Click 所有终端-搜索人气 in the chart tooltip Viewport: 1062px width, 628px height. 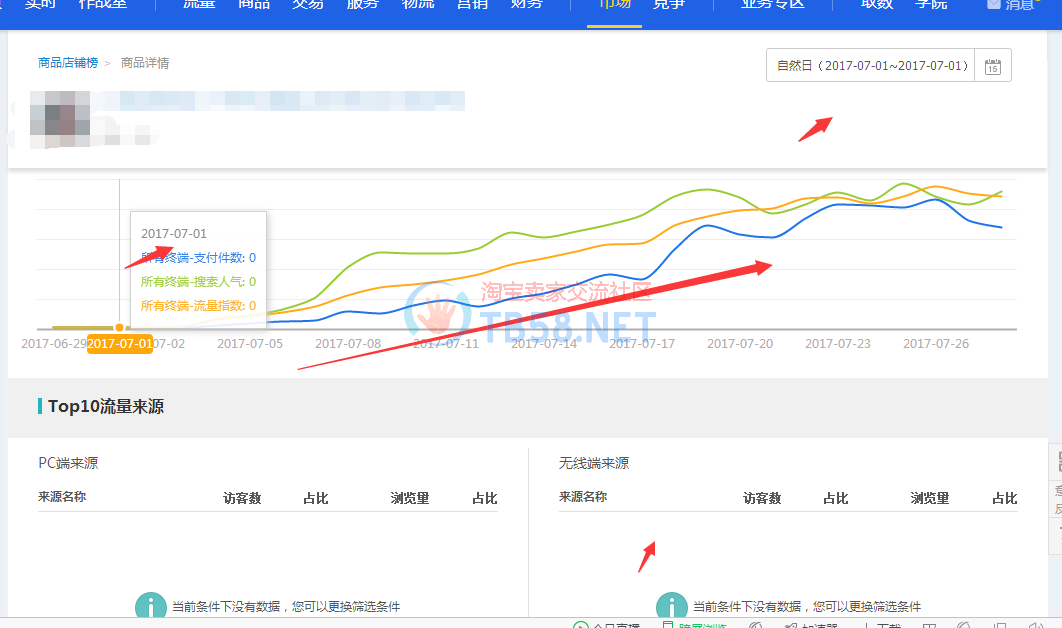point(198,282)
